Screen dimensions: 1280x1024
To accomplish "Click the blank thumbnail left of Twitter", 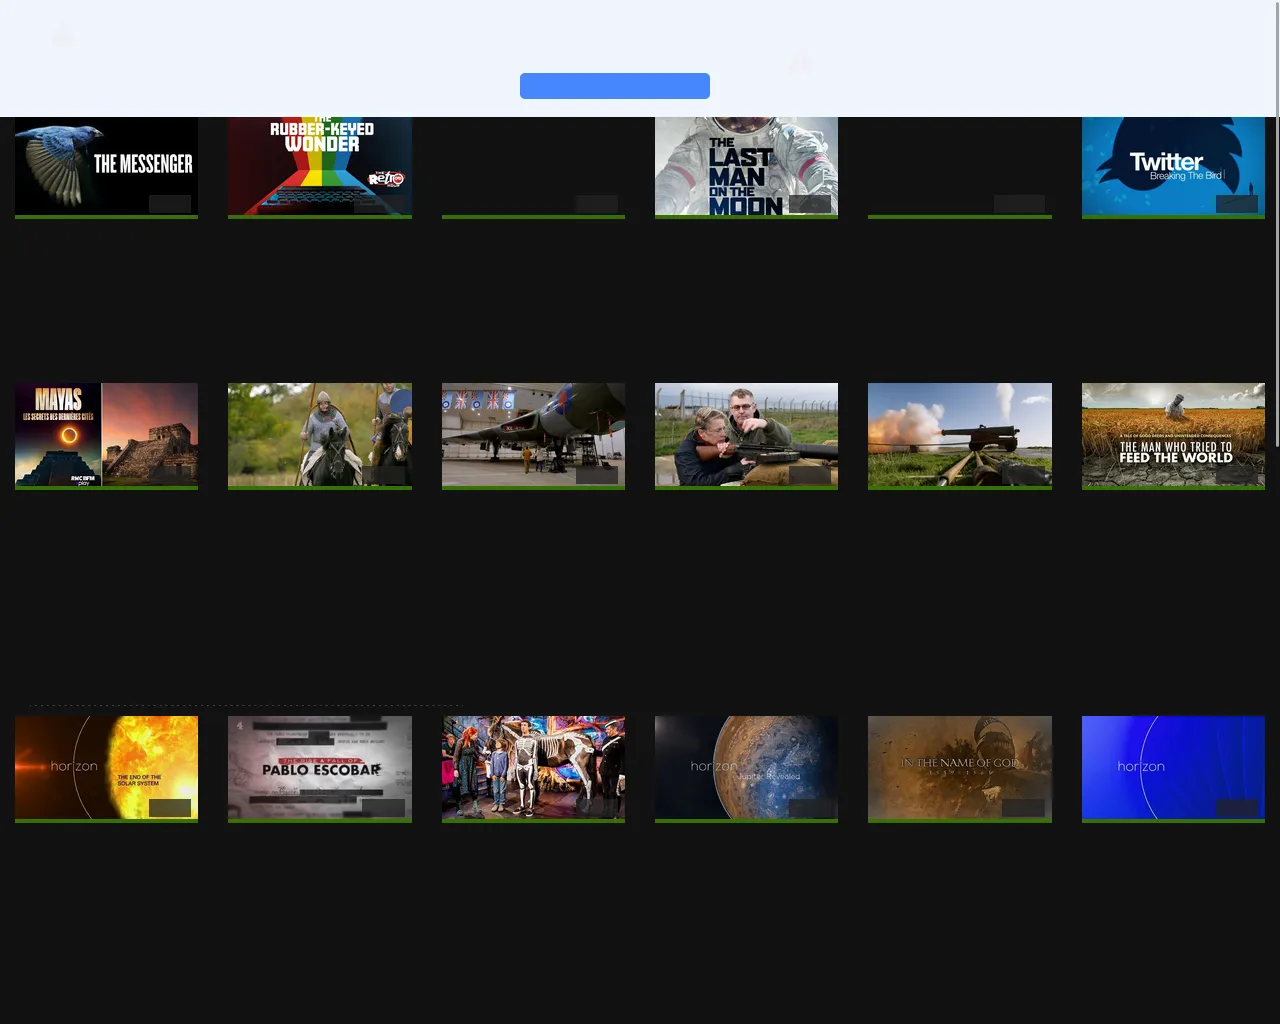I will pos(959,166).
